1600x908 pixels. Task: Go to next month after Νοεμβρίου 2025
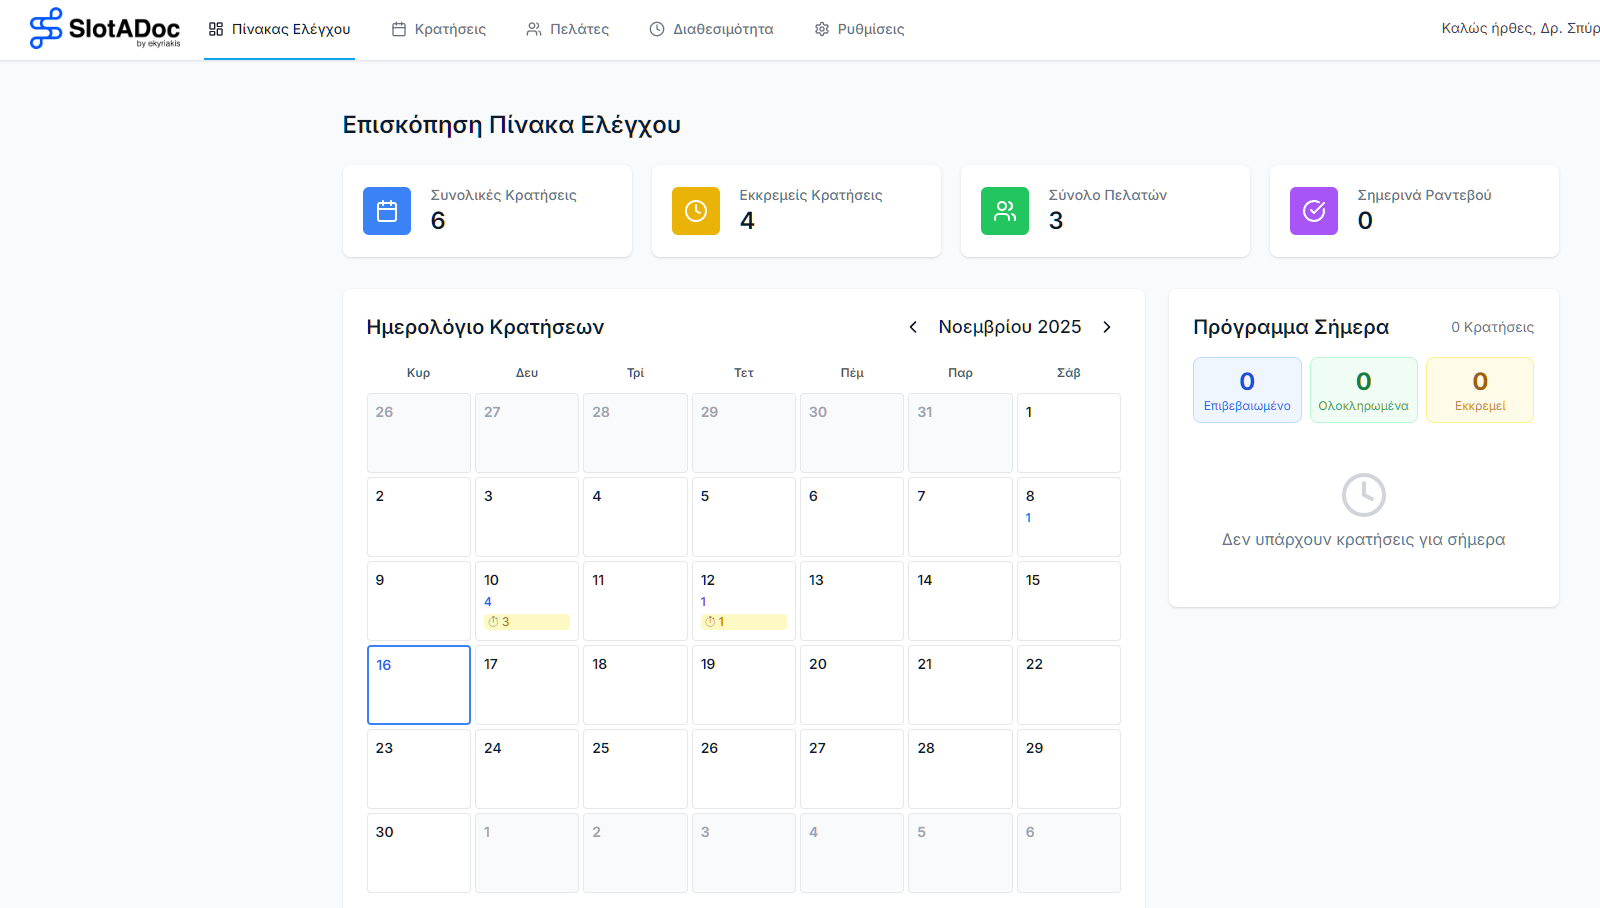(x=1107, y=327)
